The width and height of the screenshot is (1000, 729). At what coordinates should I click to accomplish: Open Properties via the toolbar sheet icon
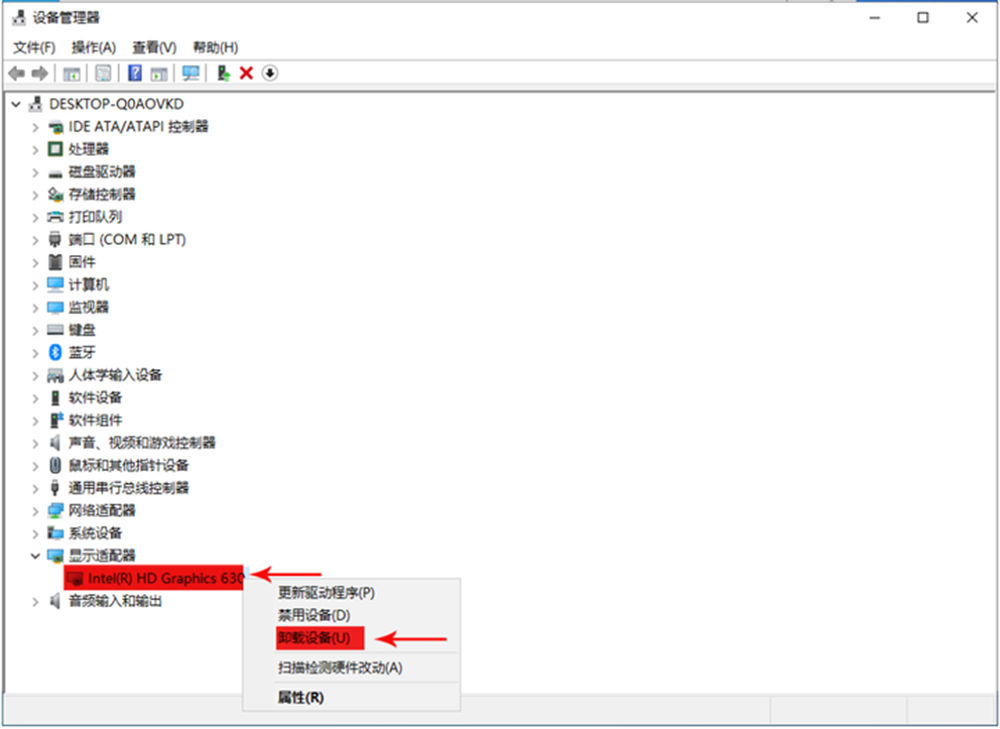(103, 73)
